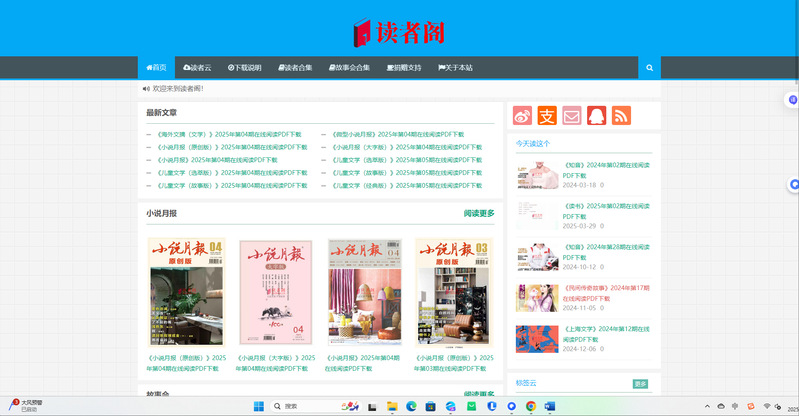
Task: Open Microsoft Edge from the taskbar
Action: [x=411, y=406]
